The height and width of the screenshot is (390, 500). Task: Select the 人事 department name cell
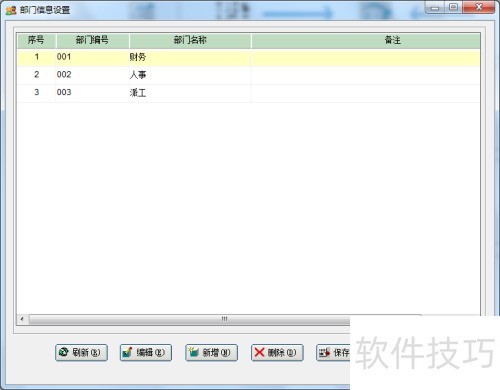(190, 75)
